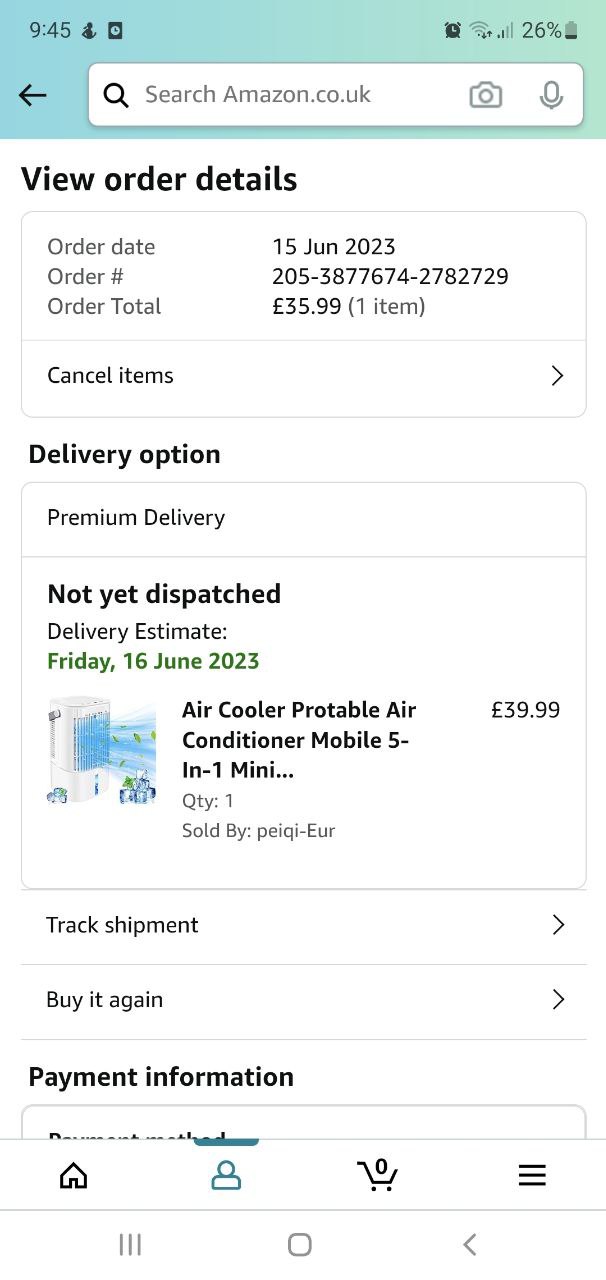Open camera visual search
The height and width of the screenshot is (1280, 606).
pyautogui.click(x=485, y=95)
